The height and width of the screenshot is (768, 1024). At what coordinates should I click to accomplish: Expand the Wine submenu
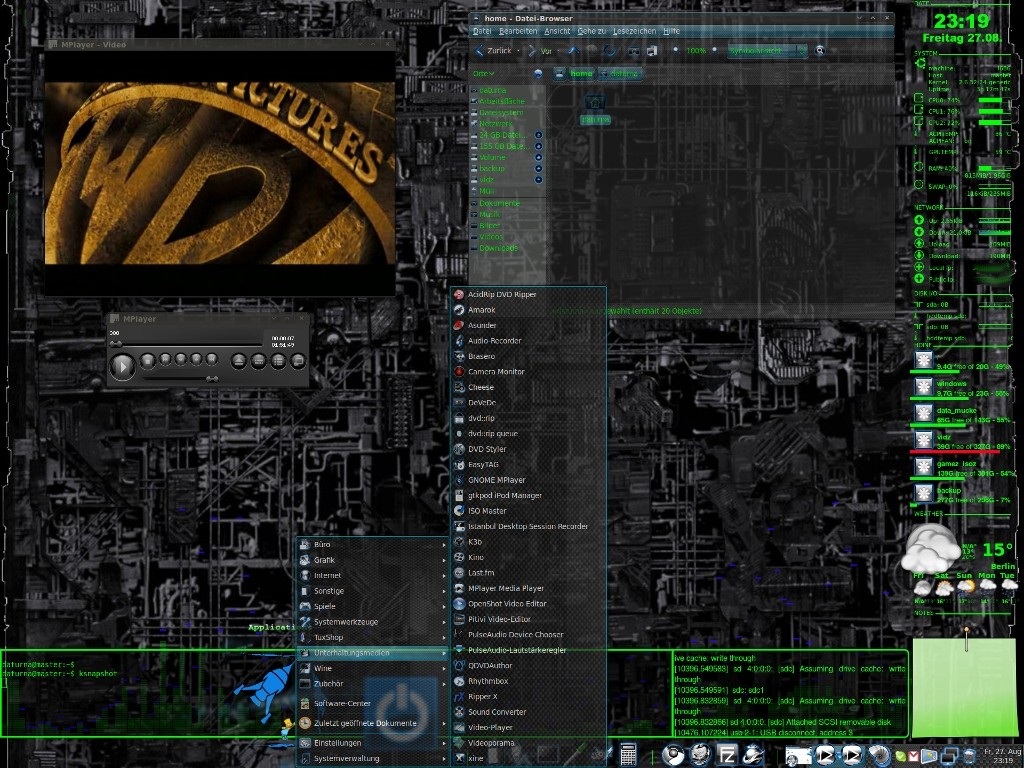[x=372, y=669]
